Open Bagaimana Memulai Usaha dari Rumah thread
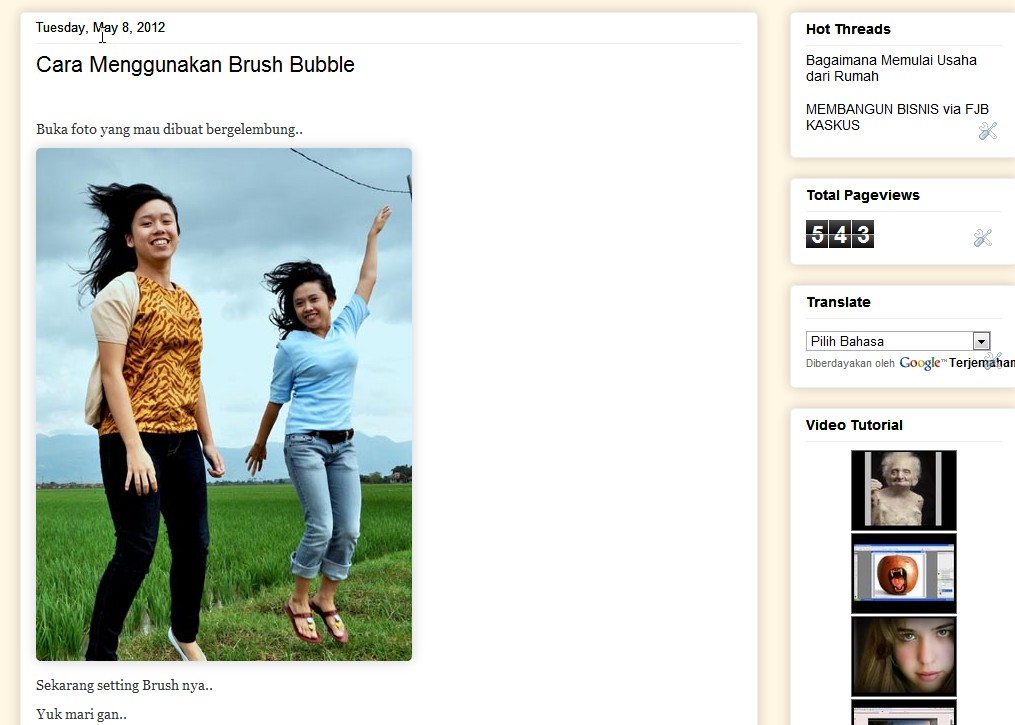 pyautogui.click(x=891, y=68)
